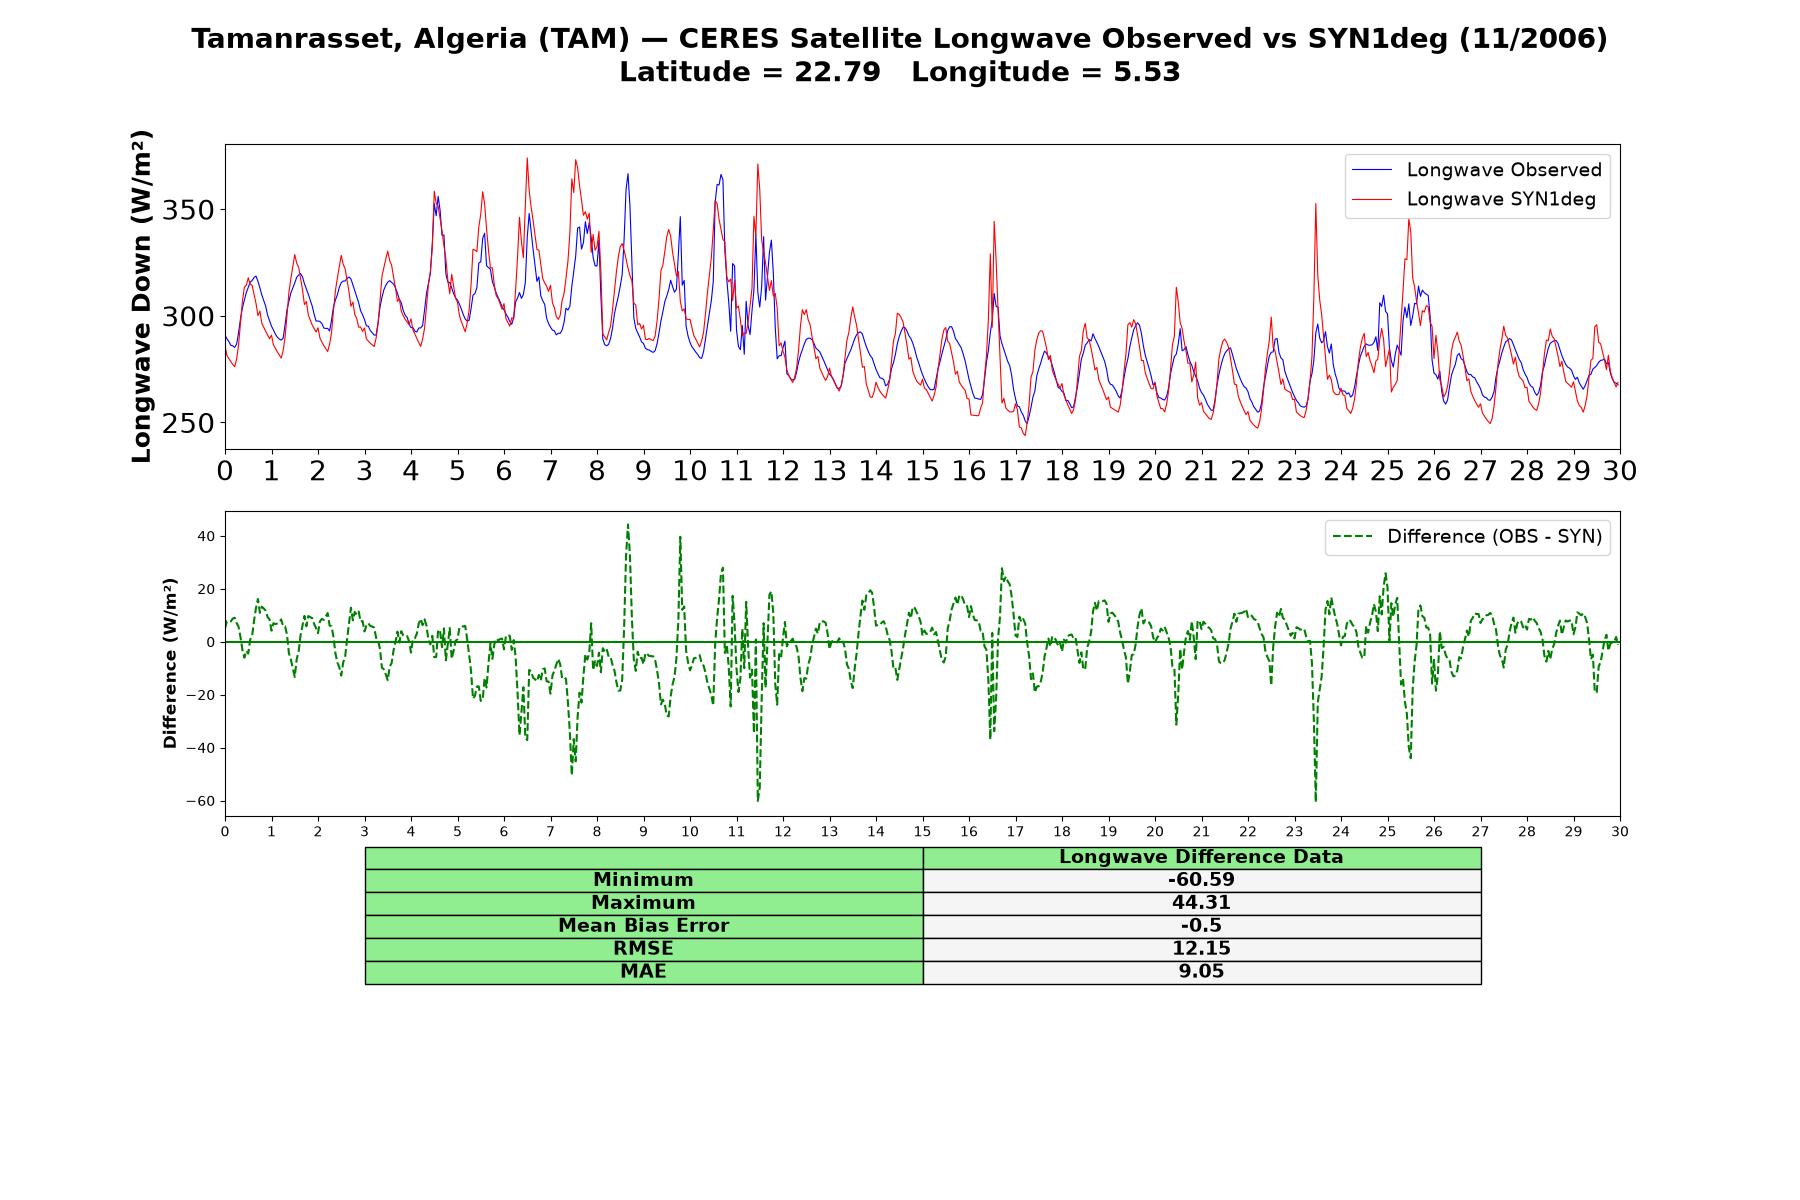Click the MAE value 9.05 cell
Viewport: 1800px width, 1200px height.
coord(1202,972)
